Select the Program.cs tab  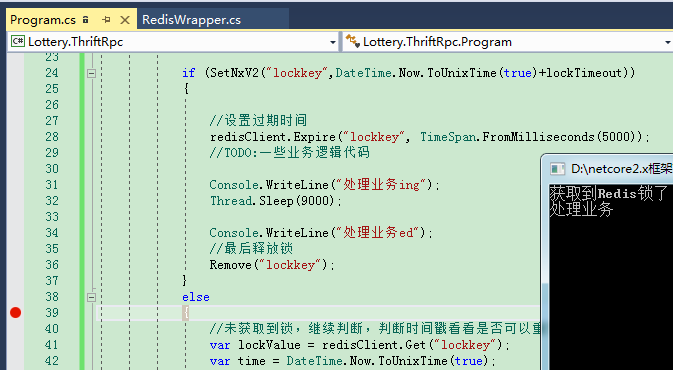(42, 20)
